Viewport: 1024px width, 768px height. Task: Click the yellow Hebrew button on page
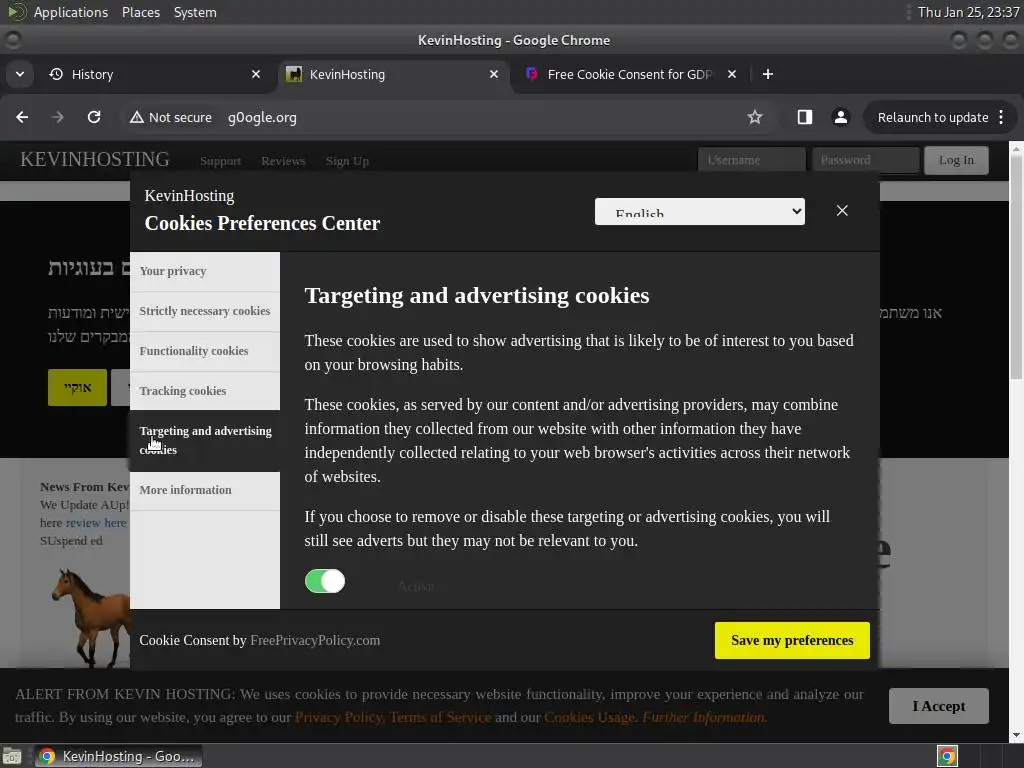pos(77,387)
